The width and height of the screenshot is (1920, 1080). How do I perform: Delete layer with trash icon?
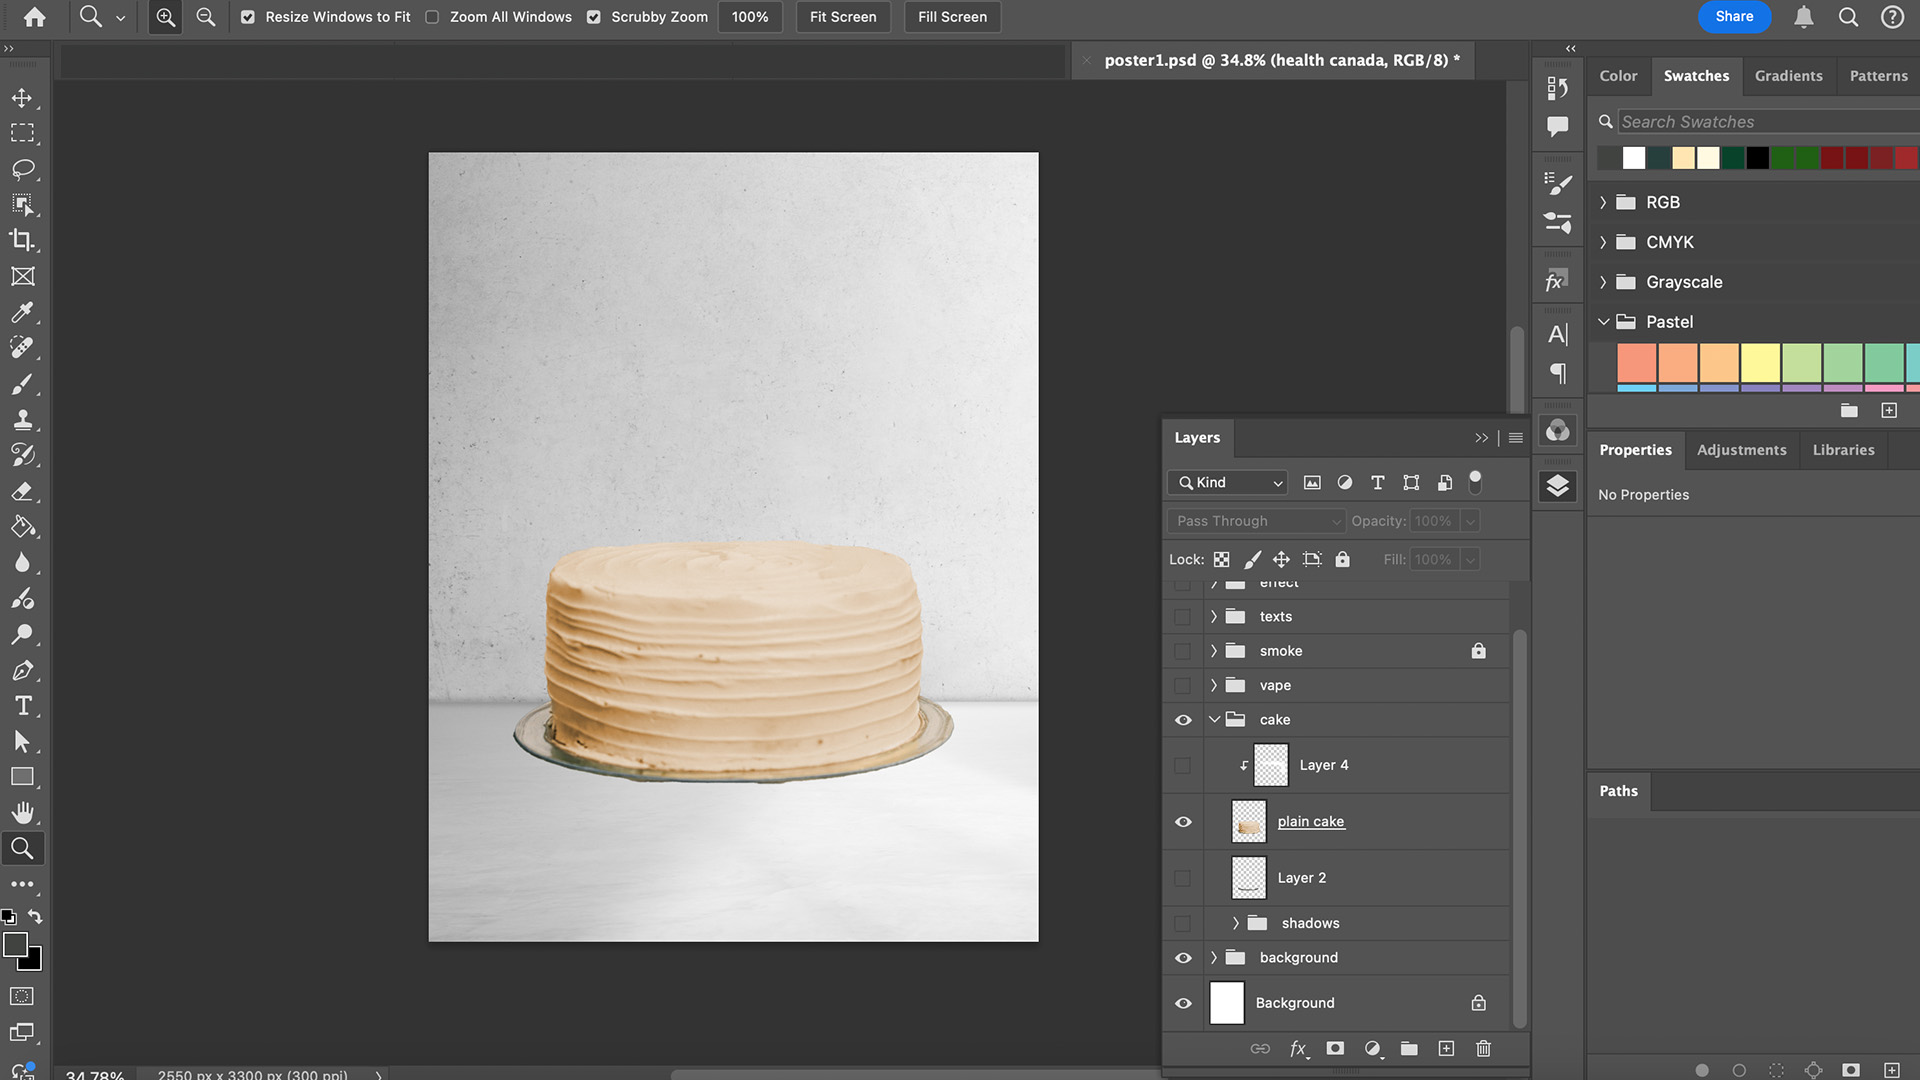[x=1483, y=1048]
